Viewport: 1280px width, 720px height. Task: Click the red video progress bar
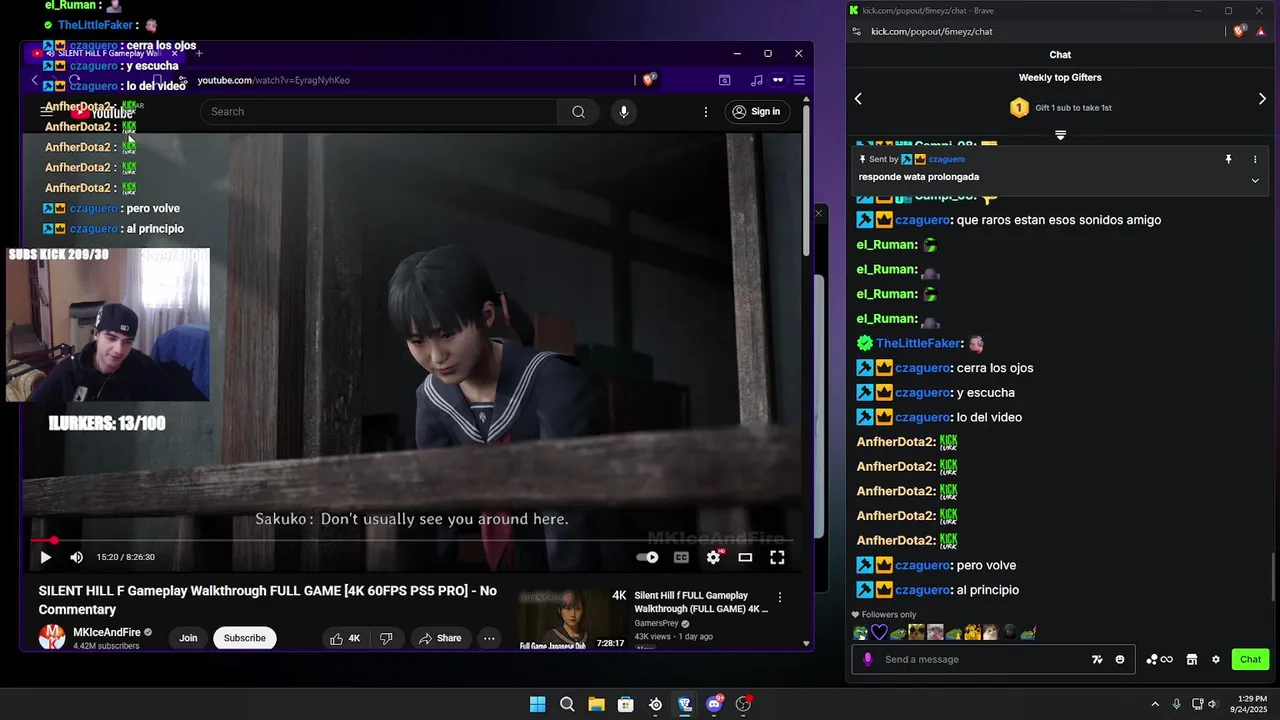[414, 540]
